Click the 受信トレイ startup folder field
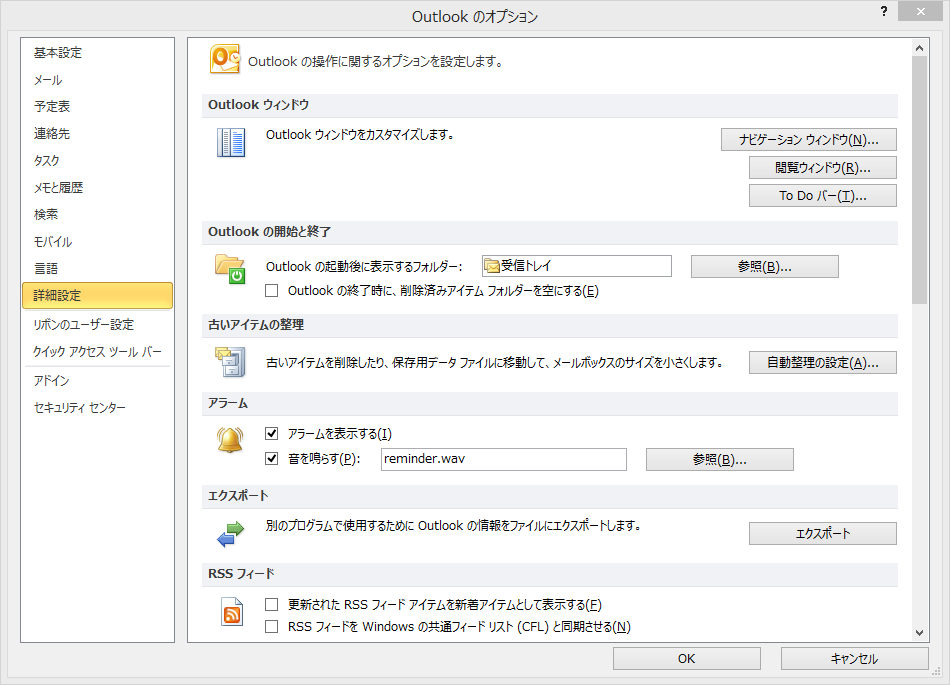 point(577,266)
